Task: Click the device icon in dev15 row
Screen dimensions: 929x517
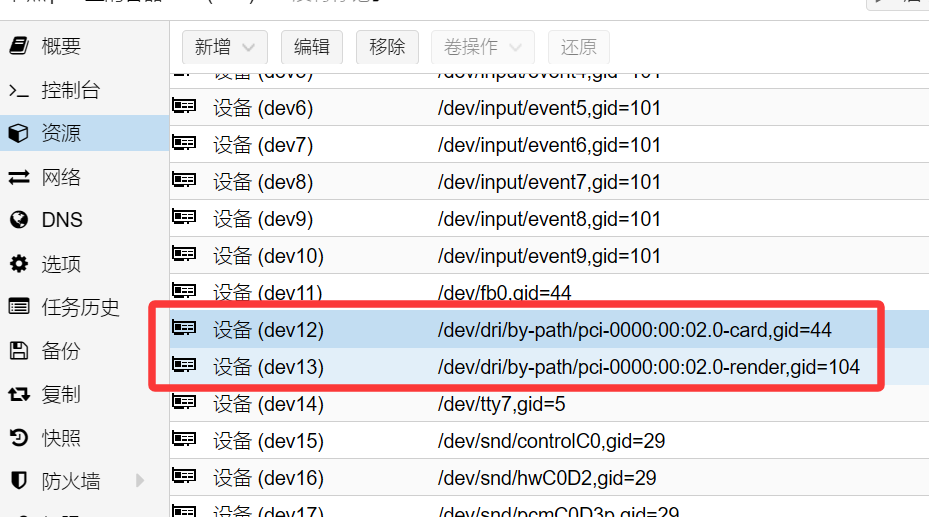Action: click(x=184, y=441)
